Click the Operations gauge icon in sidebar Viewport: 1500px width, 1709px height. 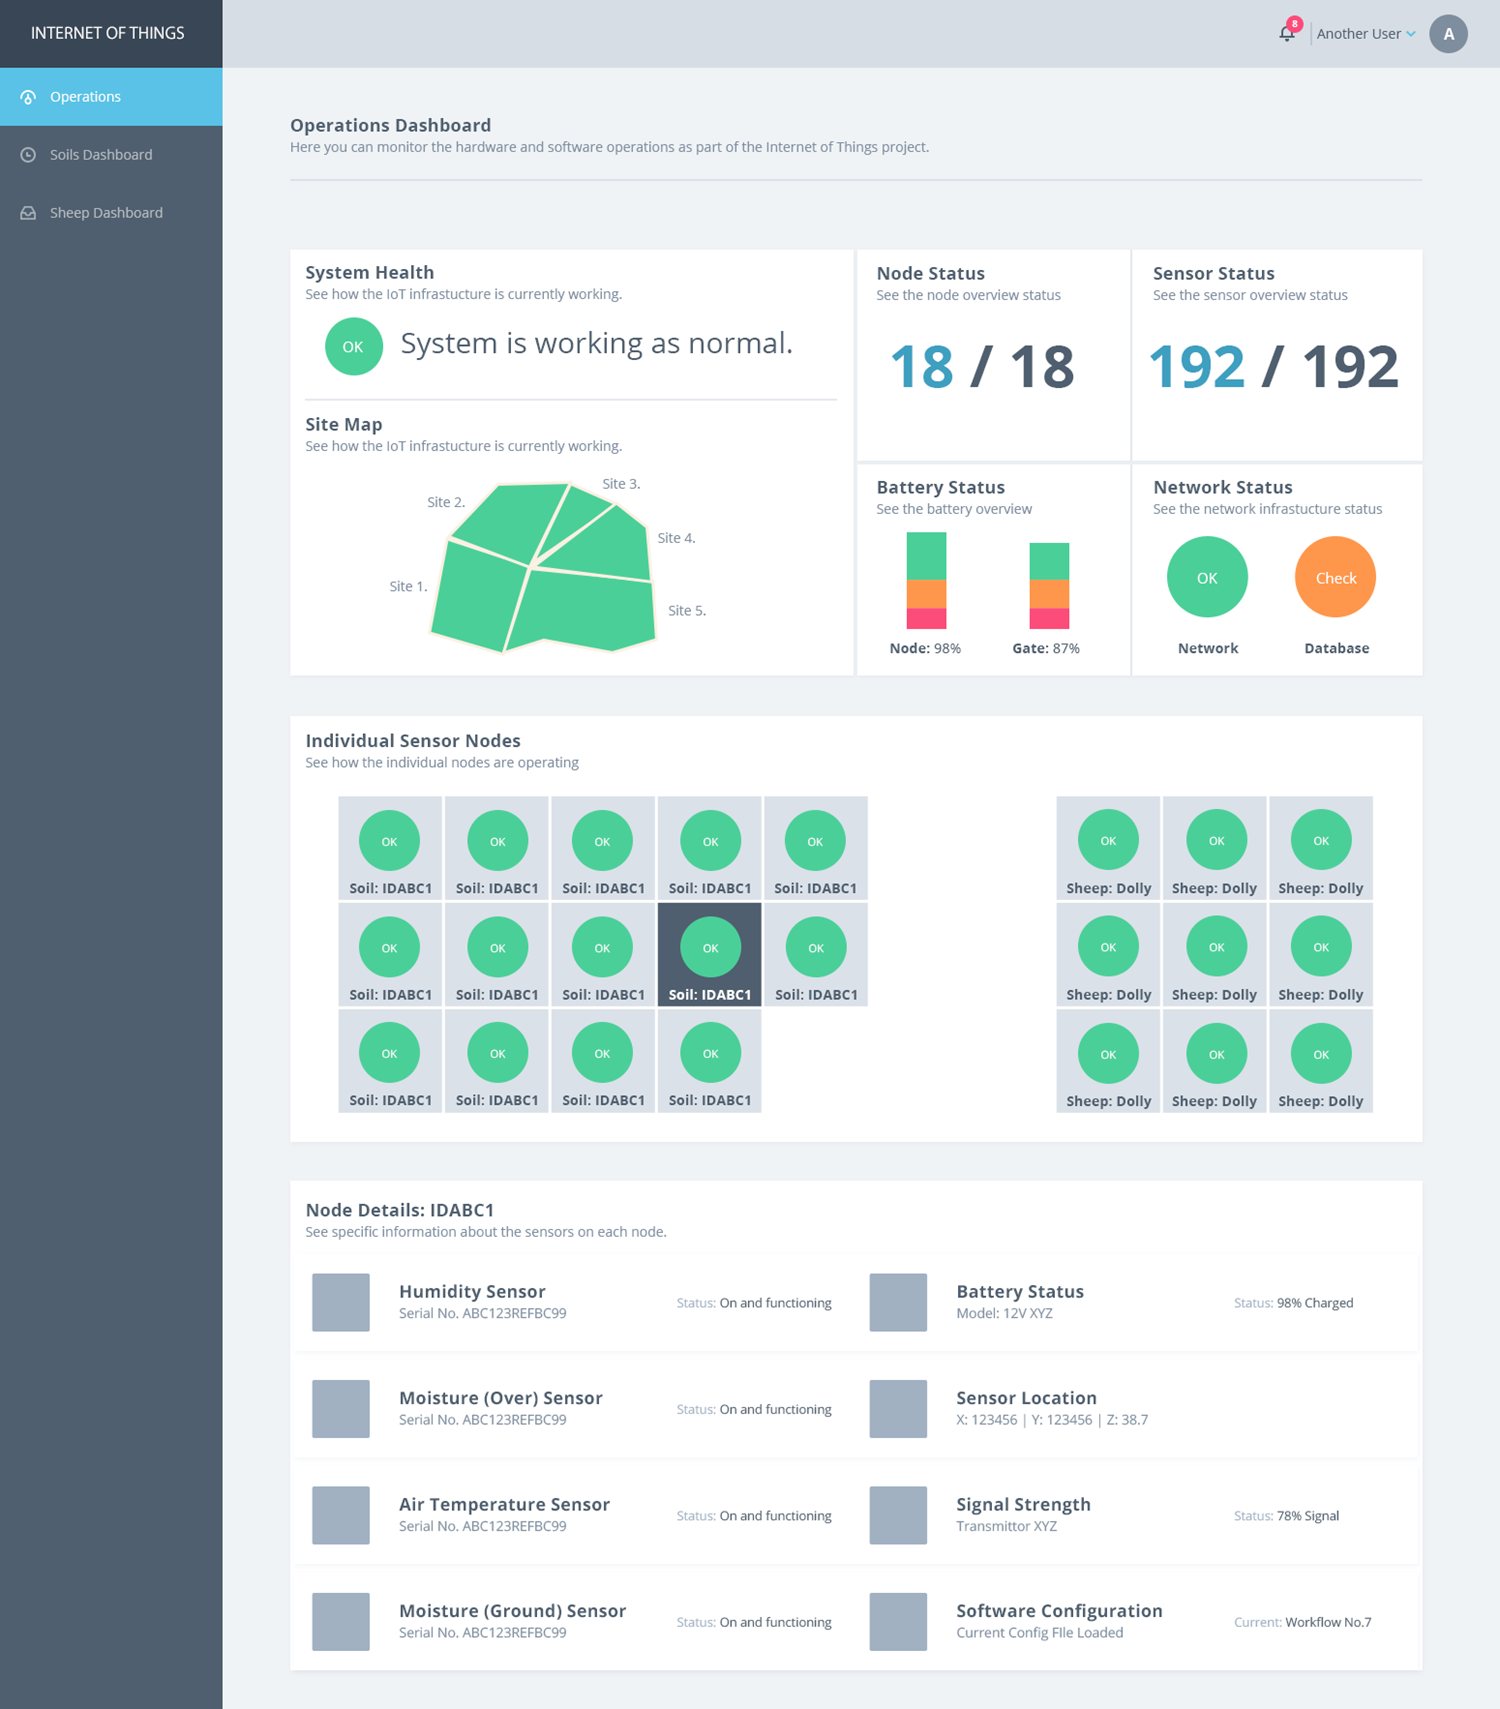[28, 97]
